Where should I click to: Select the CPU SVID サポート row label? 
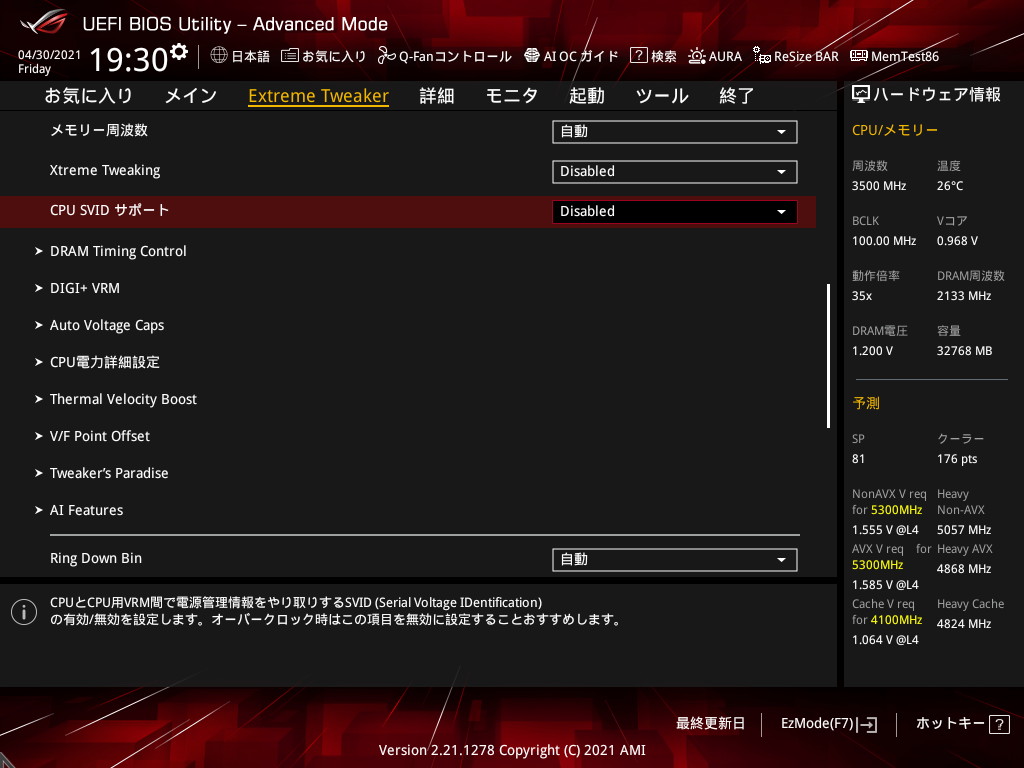click(109, 210)
